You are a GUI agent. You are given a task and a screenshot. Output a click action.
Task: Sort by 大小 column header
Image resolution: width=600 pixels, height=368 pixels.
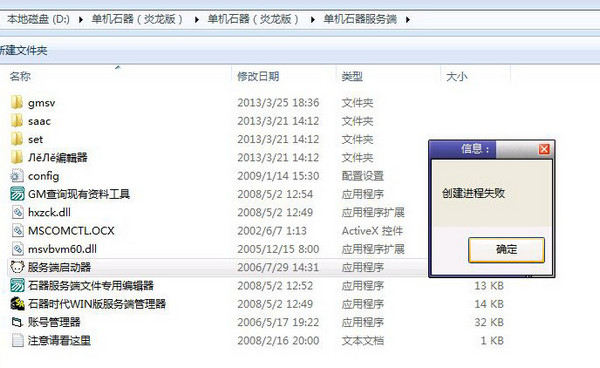tap(457, 77)
